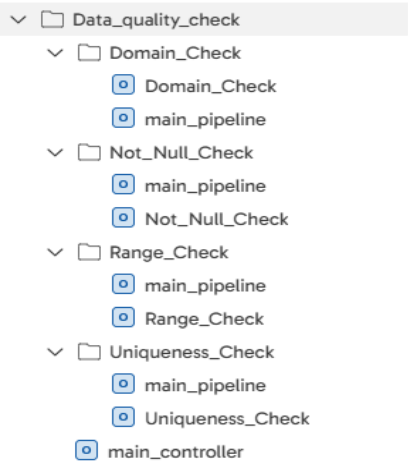Screen dimensions: 408x471
Task: Click the pipeline icon for main_pipeline under Range_Check
Action: [x=123, y=284]
